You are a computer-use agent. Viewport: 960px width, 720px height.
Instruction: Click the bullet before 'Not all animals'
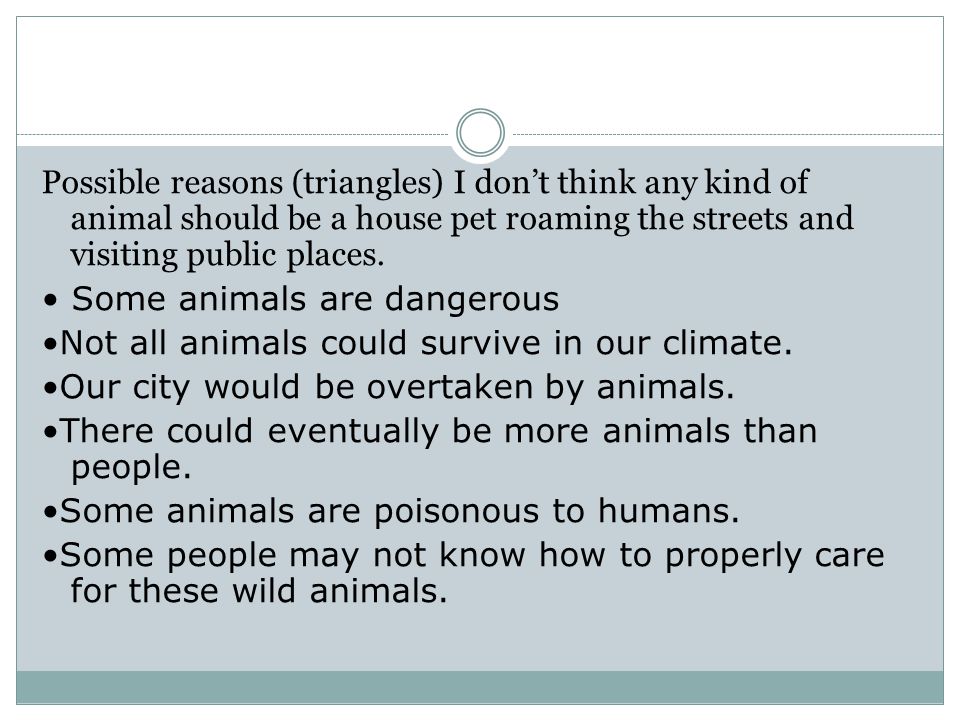[51, 345]
